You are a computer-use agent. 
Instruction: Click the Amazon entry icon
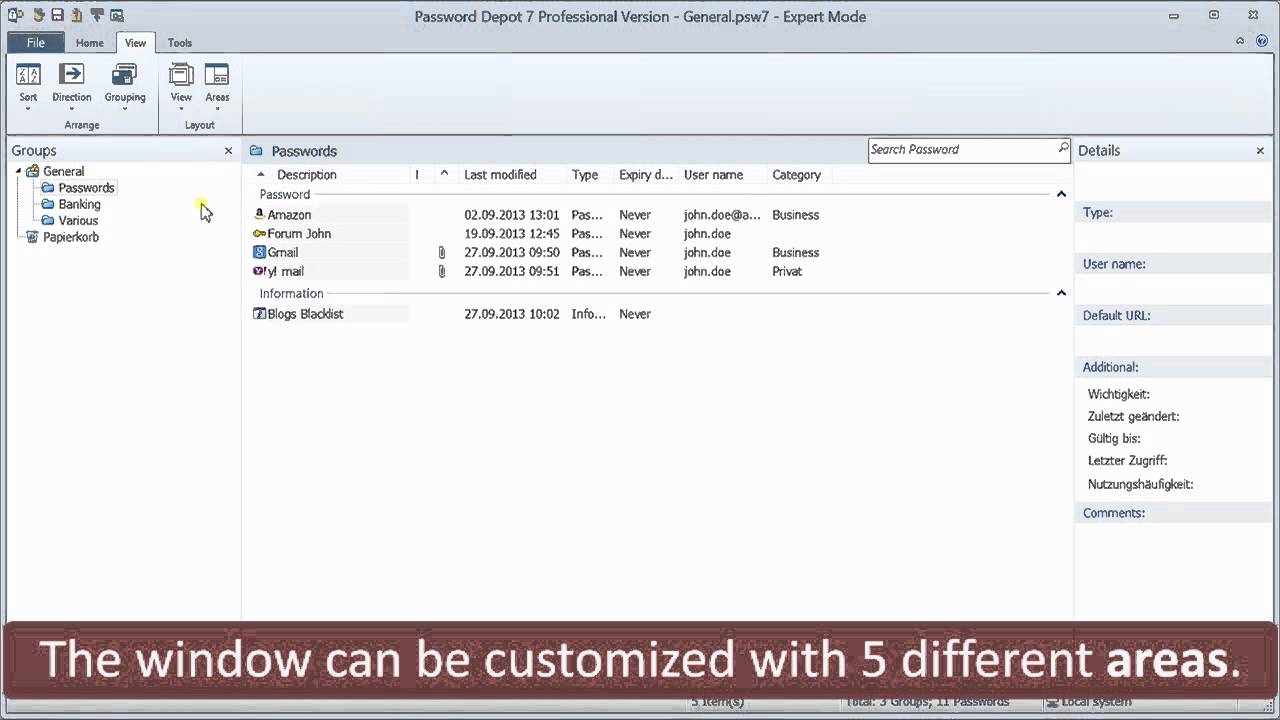259,214
